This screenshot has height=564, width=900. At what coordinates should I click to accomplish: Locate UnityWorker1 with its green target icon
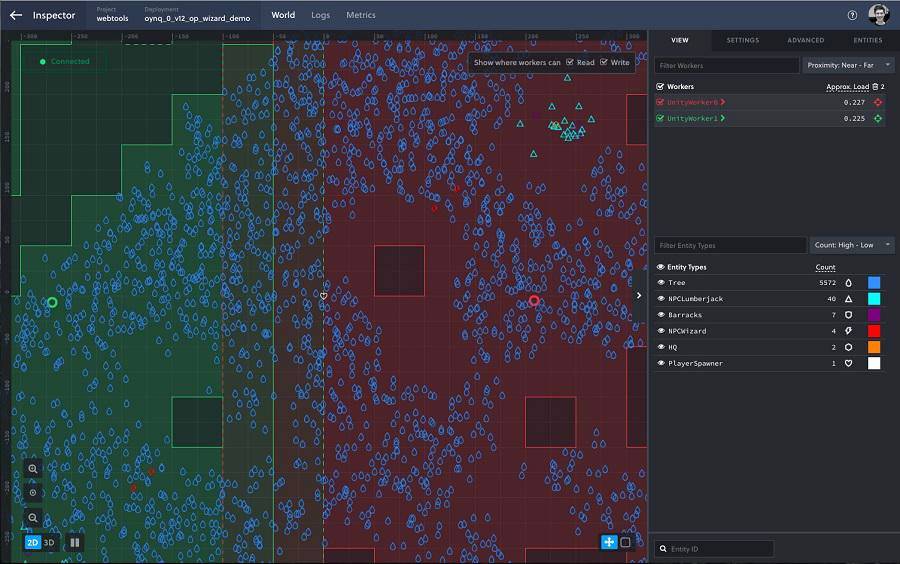point(878,118)
